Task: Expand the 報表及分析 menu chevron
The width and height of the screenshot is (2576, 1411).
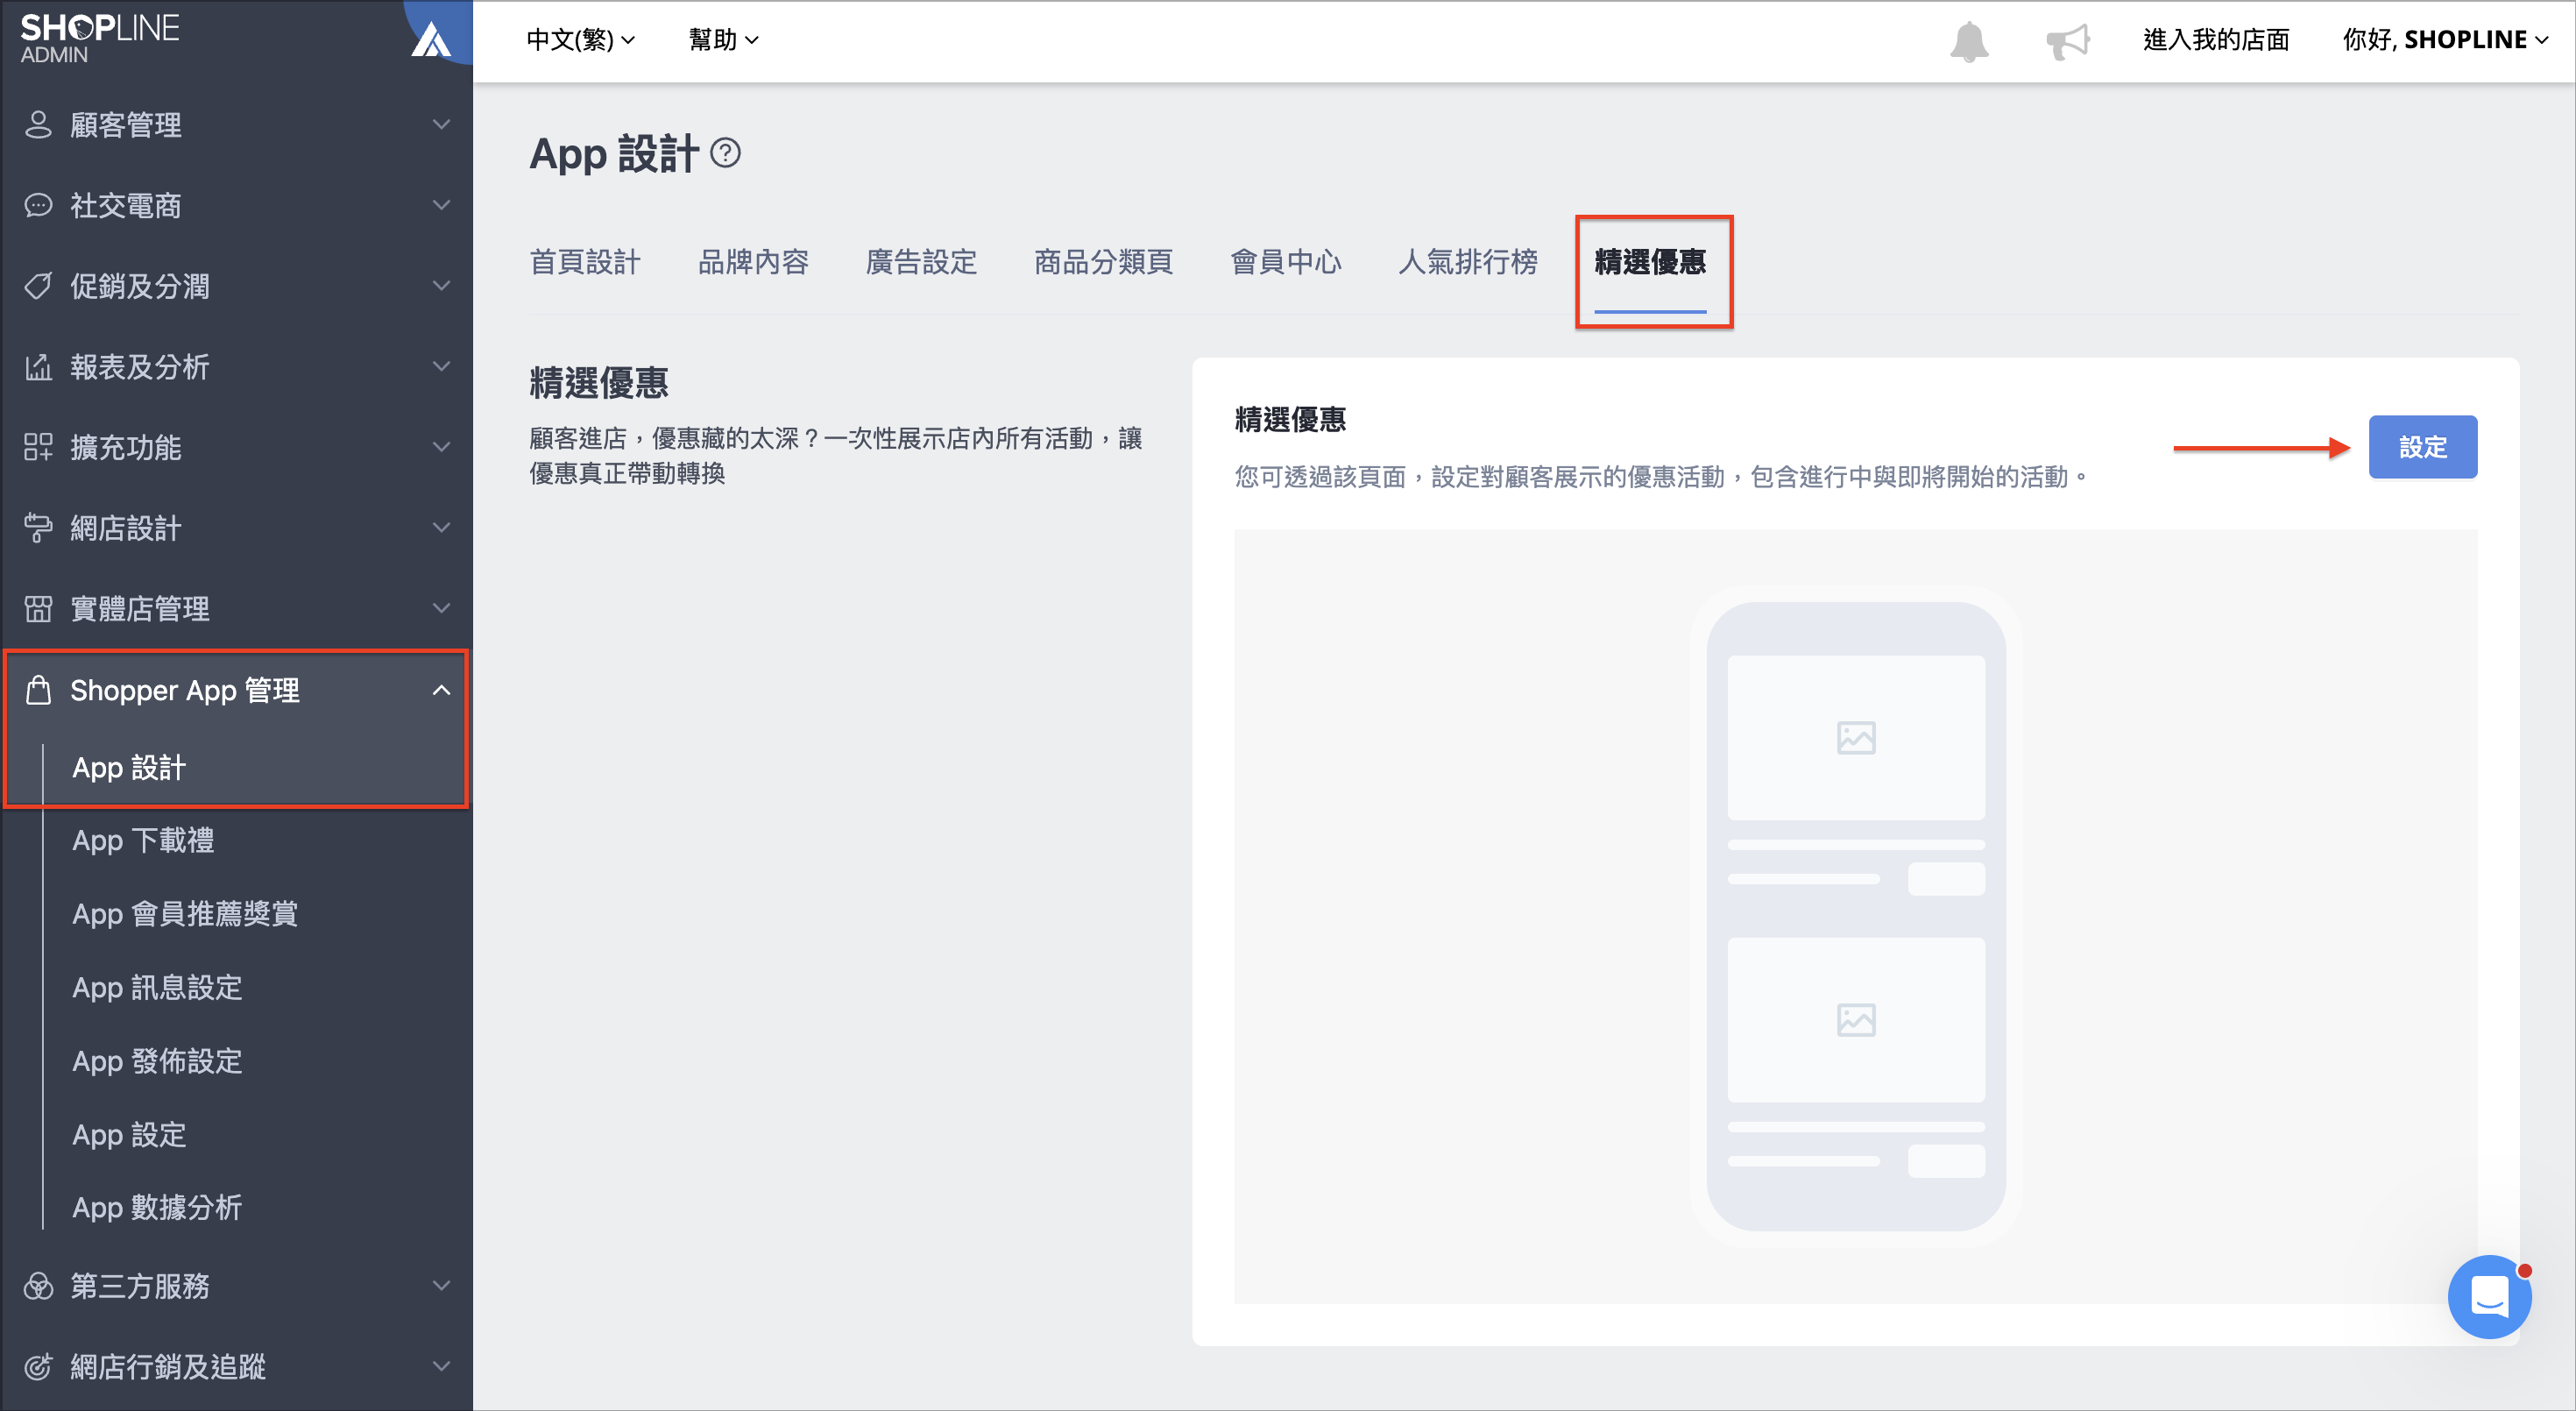Action: 441,367
